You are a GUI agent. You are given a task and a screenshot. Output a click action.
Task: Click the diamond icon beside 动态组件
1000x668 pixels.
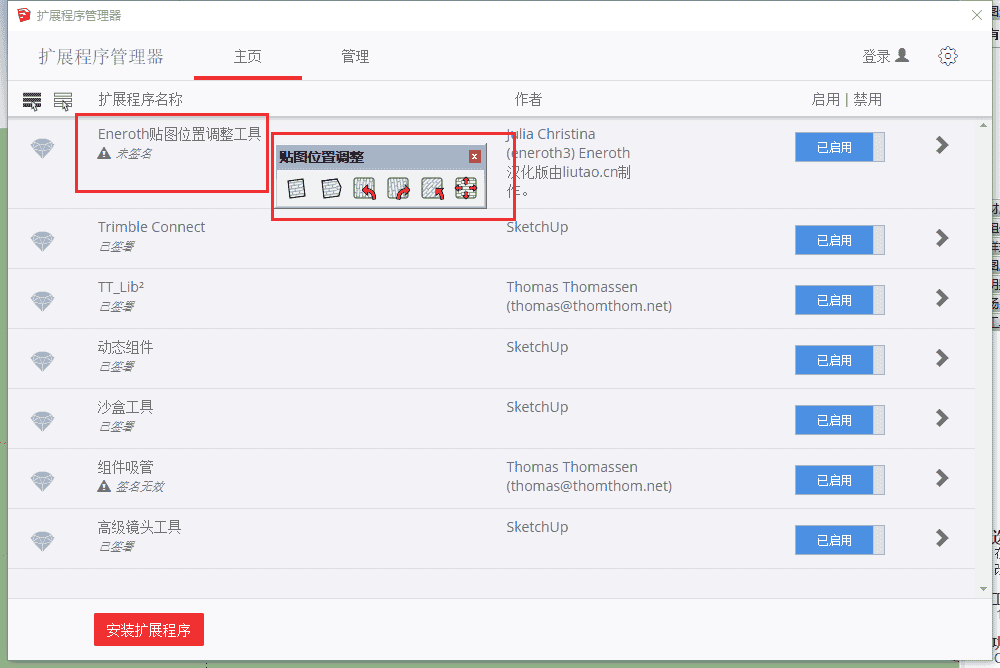tap(43, 360)
